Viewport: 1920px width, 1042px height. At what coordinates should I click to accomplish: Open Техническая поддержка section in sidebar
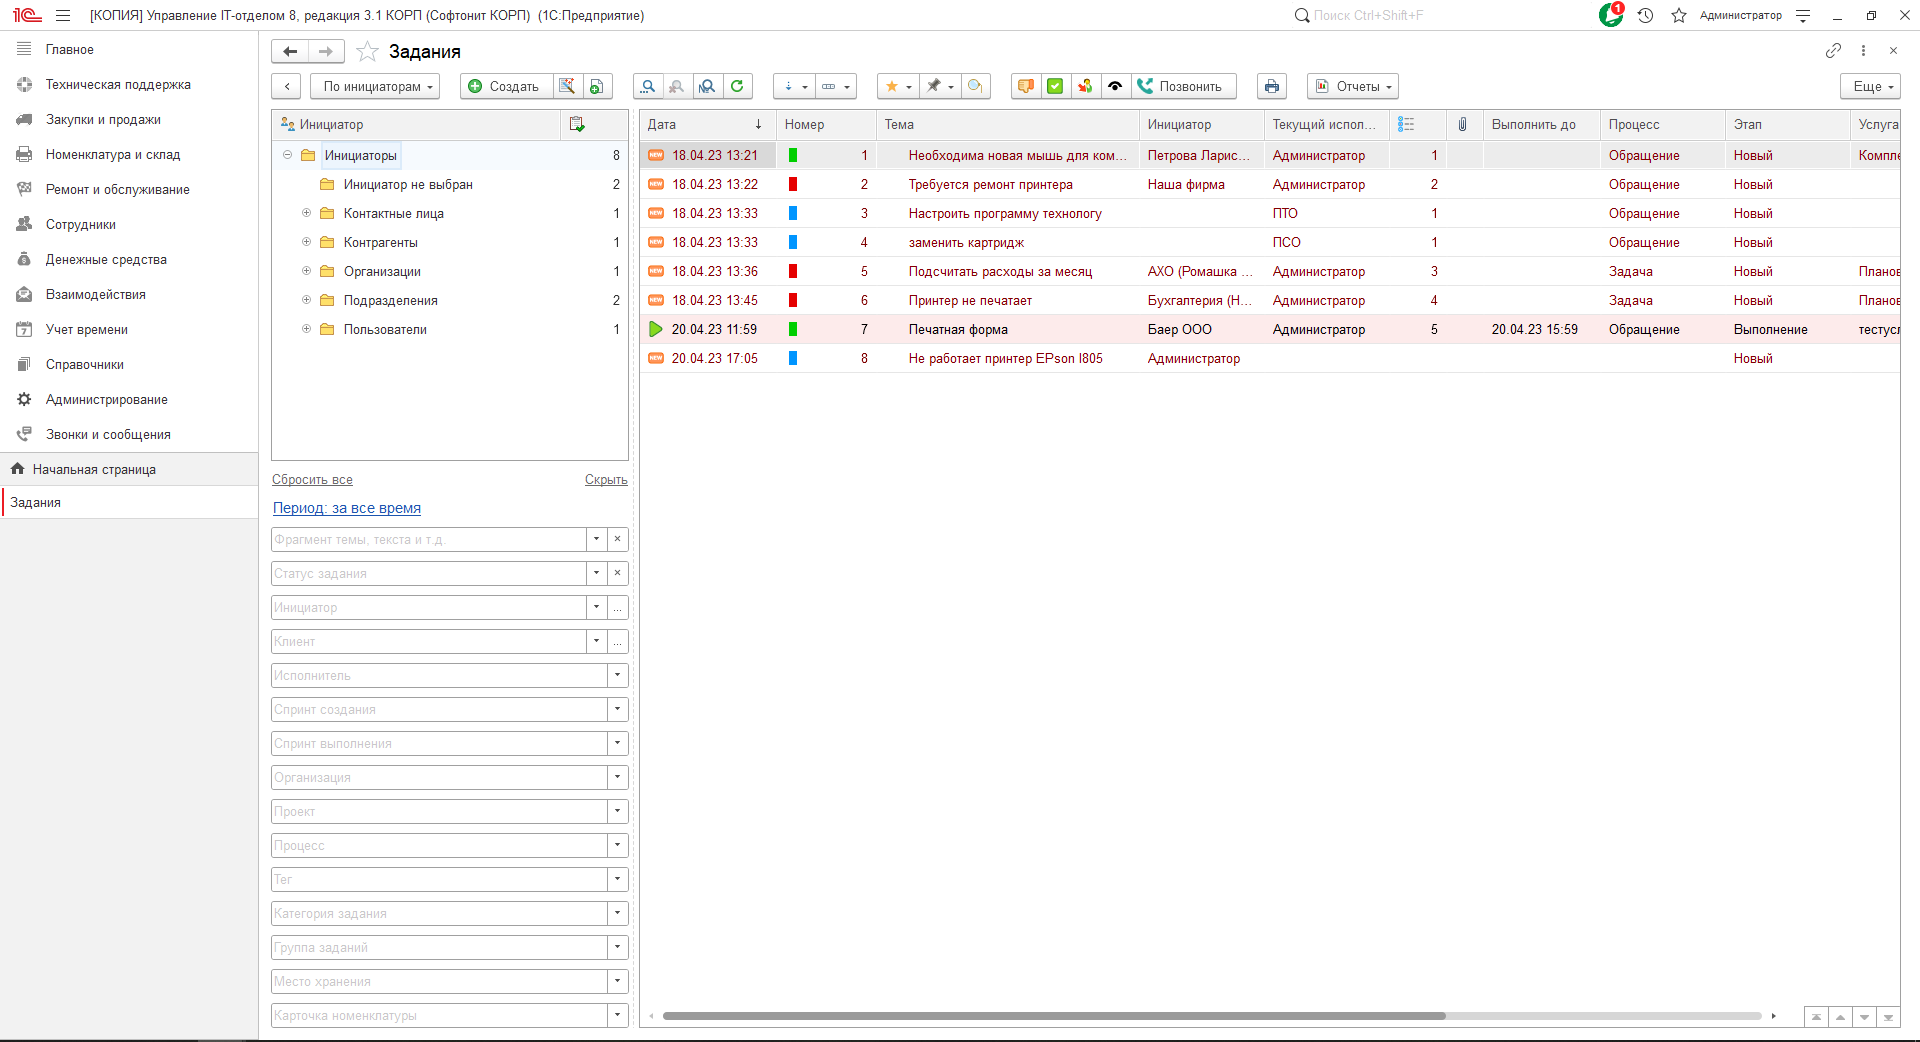point(118,84)
